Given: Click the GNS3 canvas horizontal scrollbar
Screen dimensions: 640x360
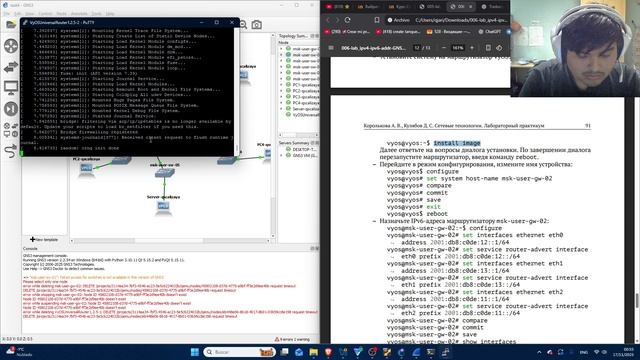Looking at the screenshot, I should 171,241.
